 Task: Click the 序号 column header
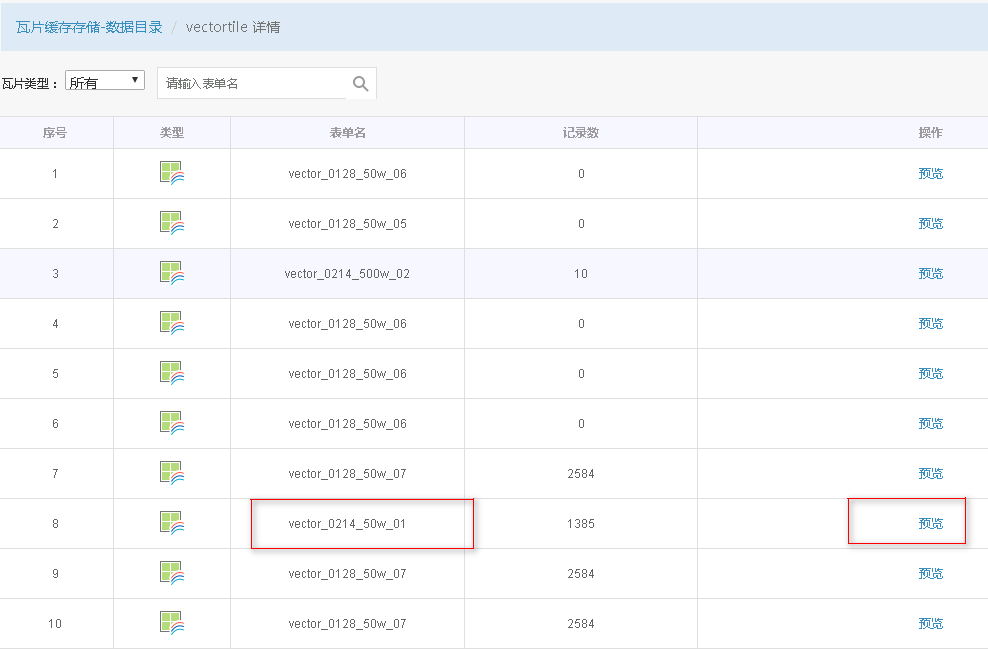pos(55,132)
